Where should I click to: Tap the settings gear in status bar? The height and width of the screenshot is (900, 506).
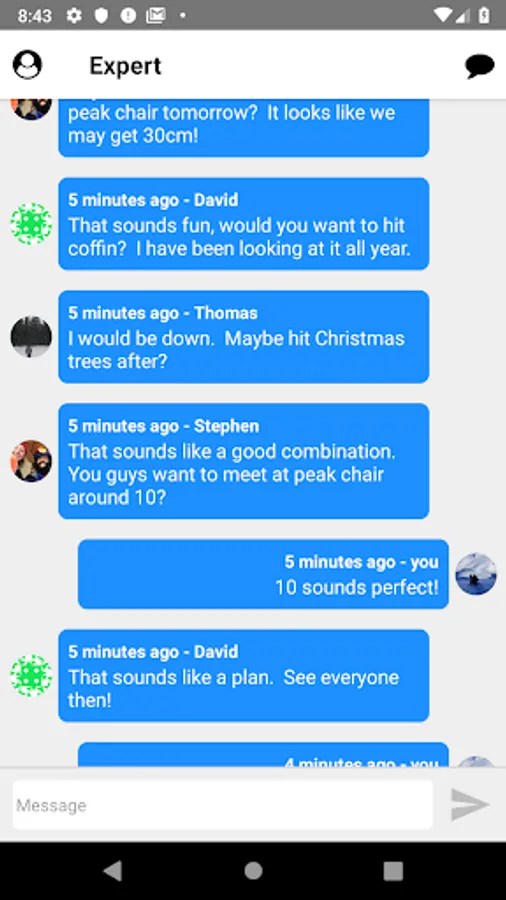coord(74,15)
